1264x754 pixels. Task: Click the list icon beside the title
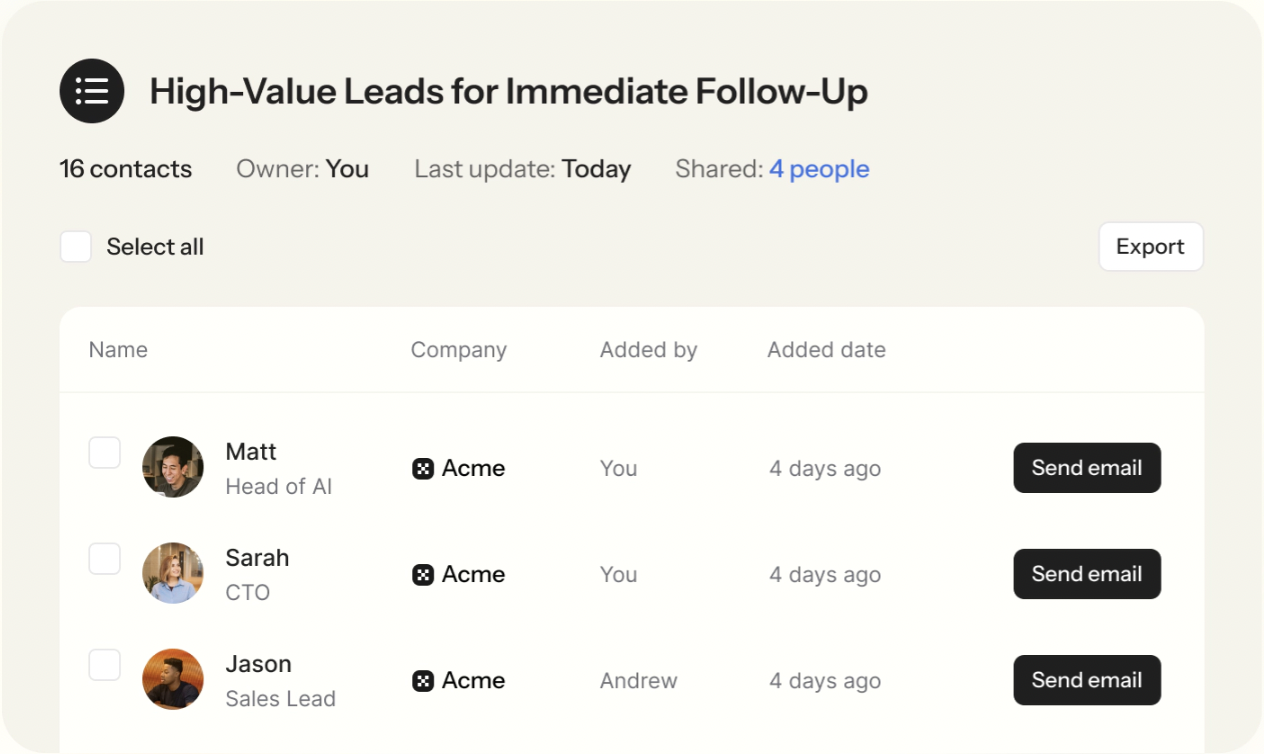tap(92, 91)
